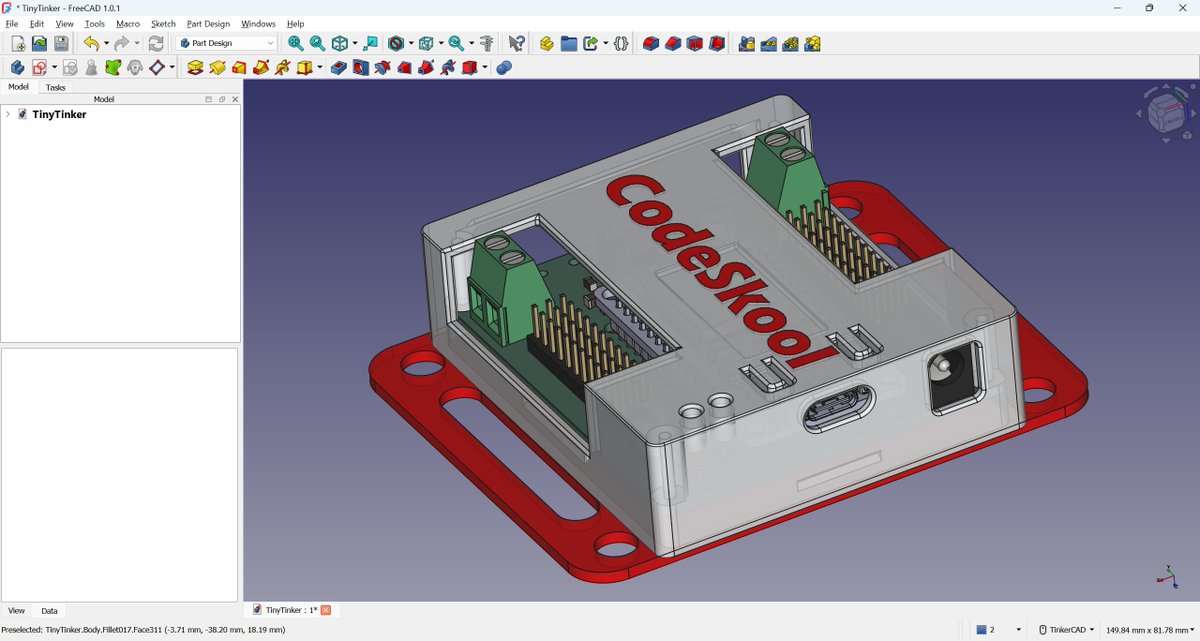Viewport: 1200px width, 641px height.
Task: Create a new Body
Action: [17, 67]
